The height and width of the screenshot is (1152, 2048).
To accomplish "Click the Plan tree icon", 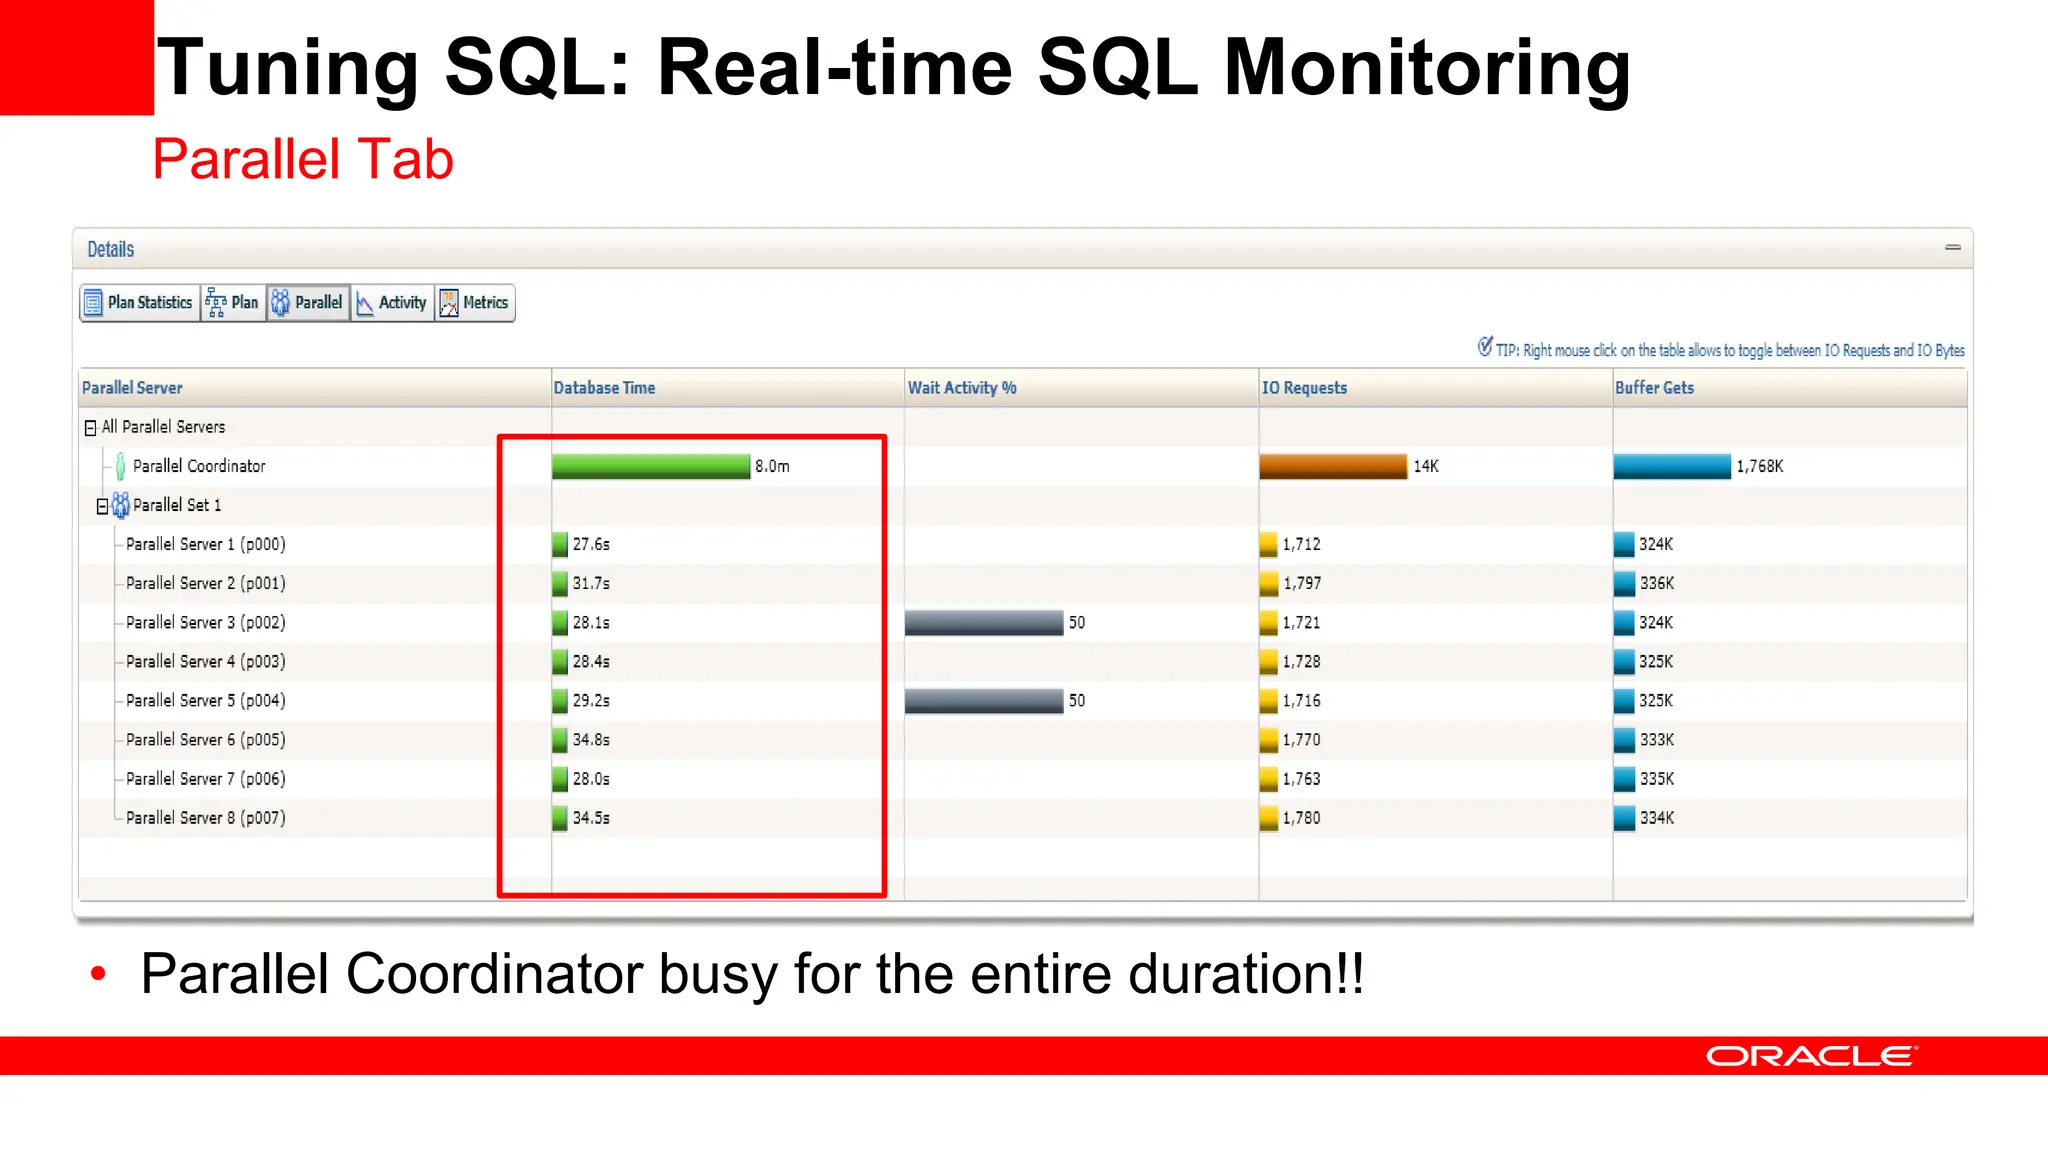I will [215, 302].
